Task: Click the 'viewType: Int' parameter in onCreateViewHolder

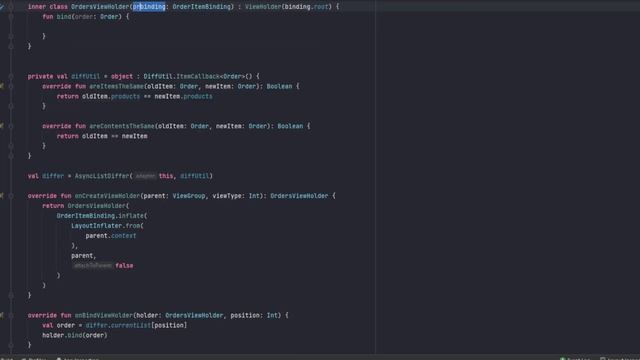Action: (236, 196)
